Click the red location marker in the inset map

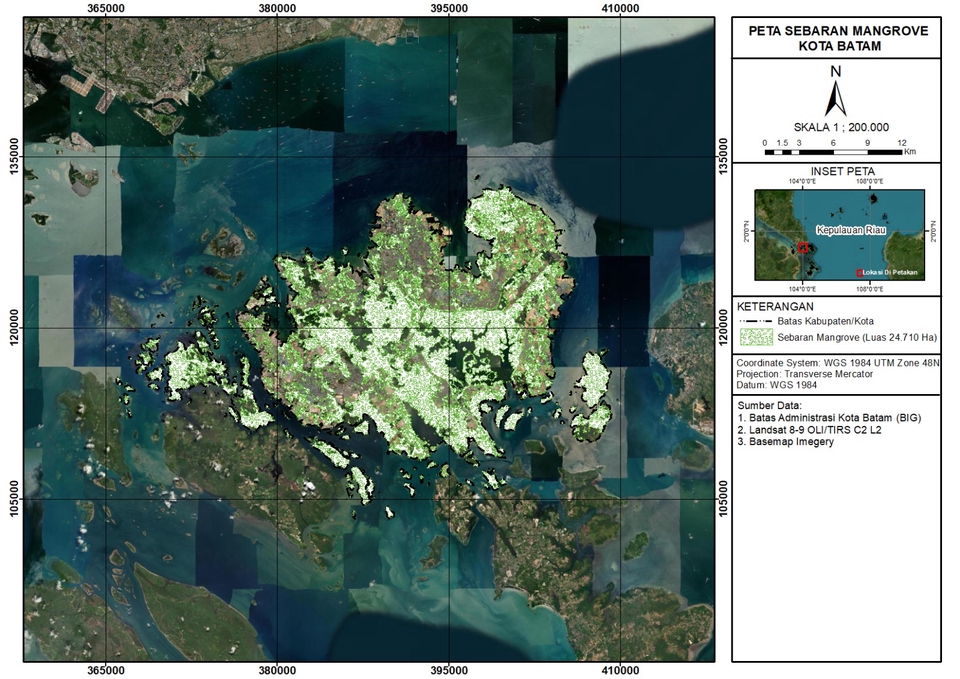point(803,247)
